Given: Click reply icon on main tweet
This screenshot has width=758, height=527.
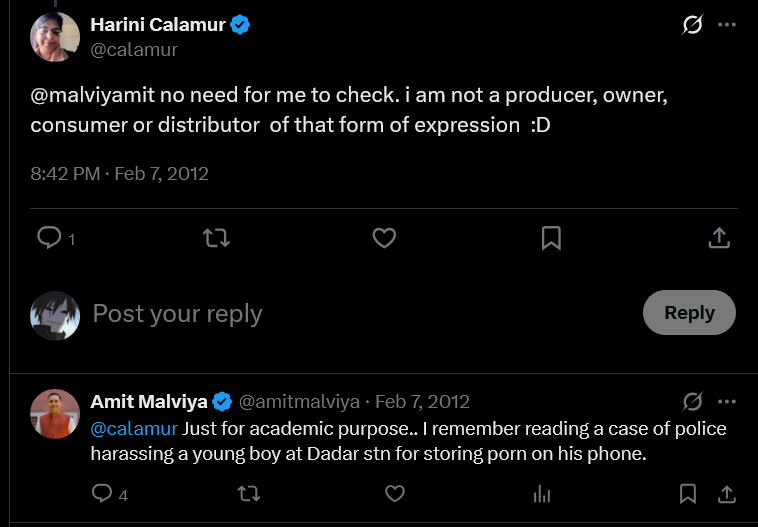Looking at the screenshot, I should tap(49, 238).
